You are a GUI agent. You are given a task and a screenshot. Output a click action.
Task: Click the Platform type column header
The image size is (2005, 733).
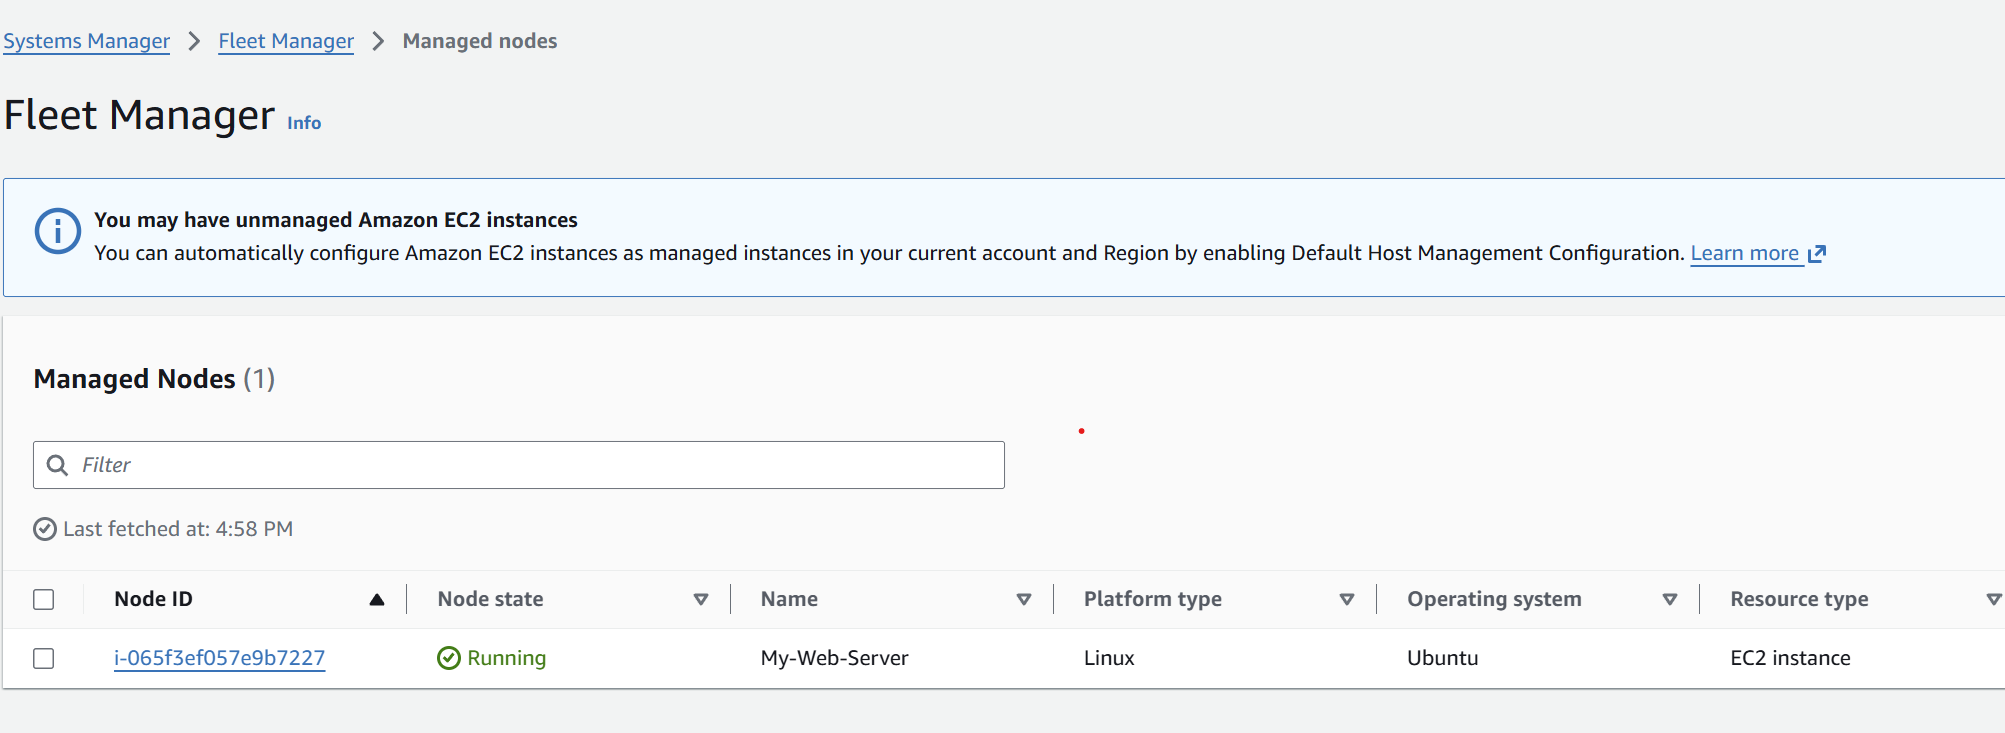pos(1152,599)
